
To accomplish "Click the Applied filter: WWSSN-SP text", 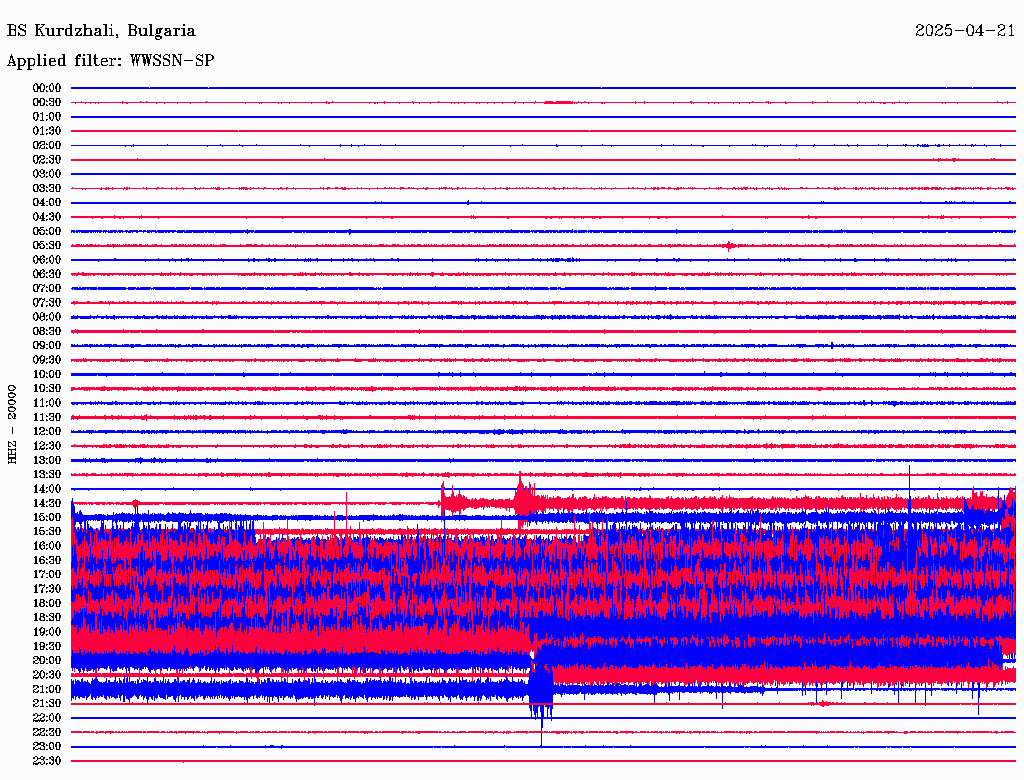I will [110, 61].
